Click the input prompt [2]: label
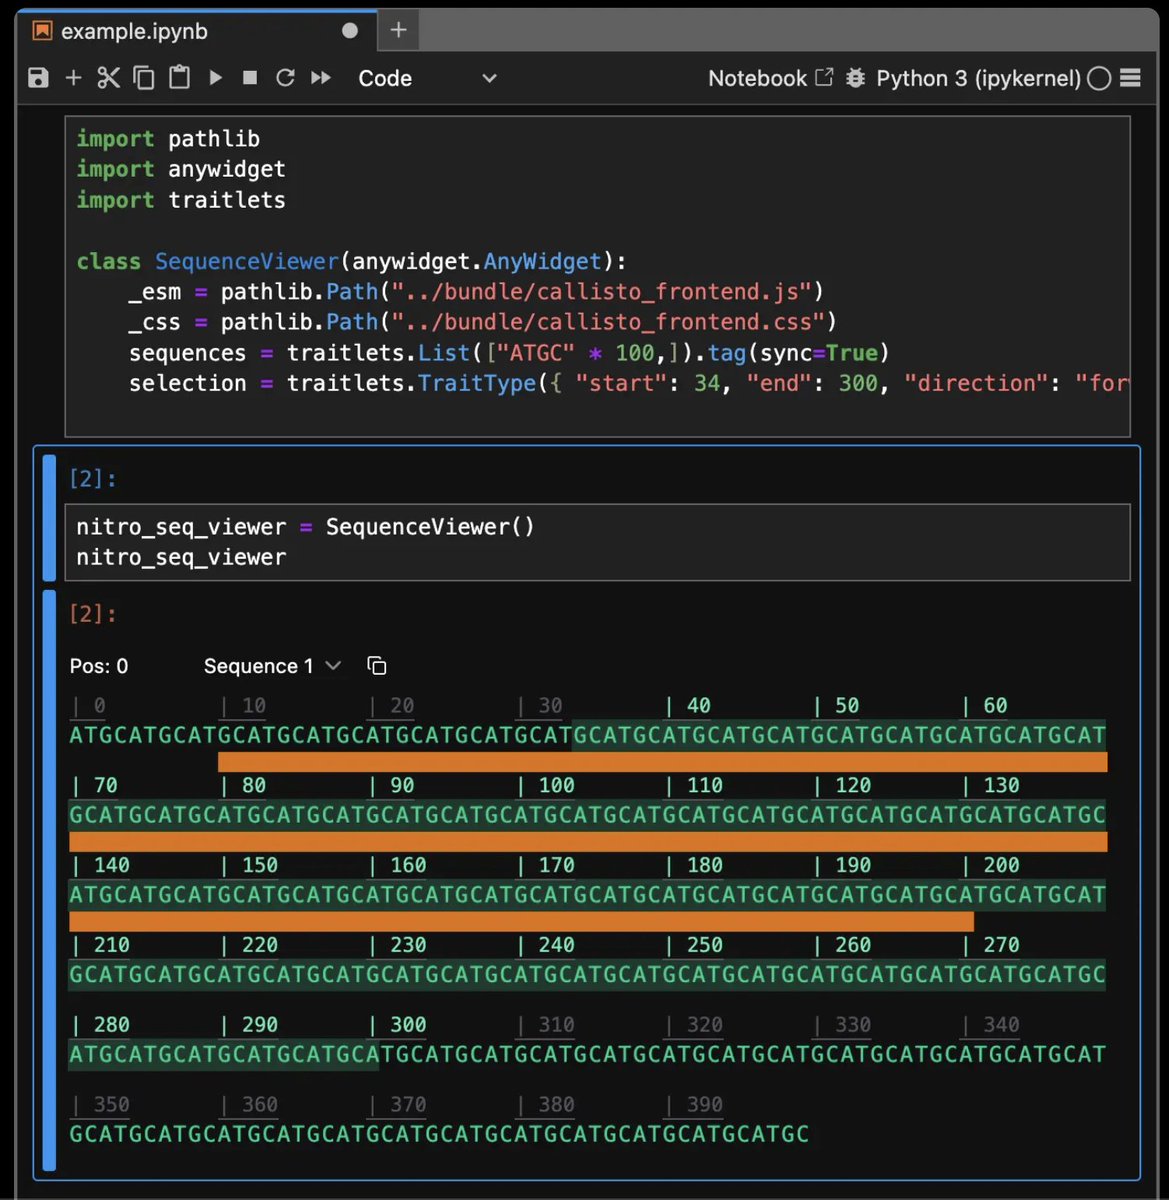Viewport: 1169px width, 1200px height. click(x=93, y=478)
